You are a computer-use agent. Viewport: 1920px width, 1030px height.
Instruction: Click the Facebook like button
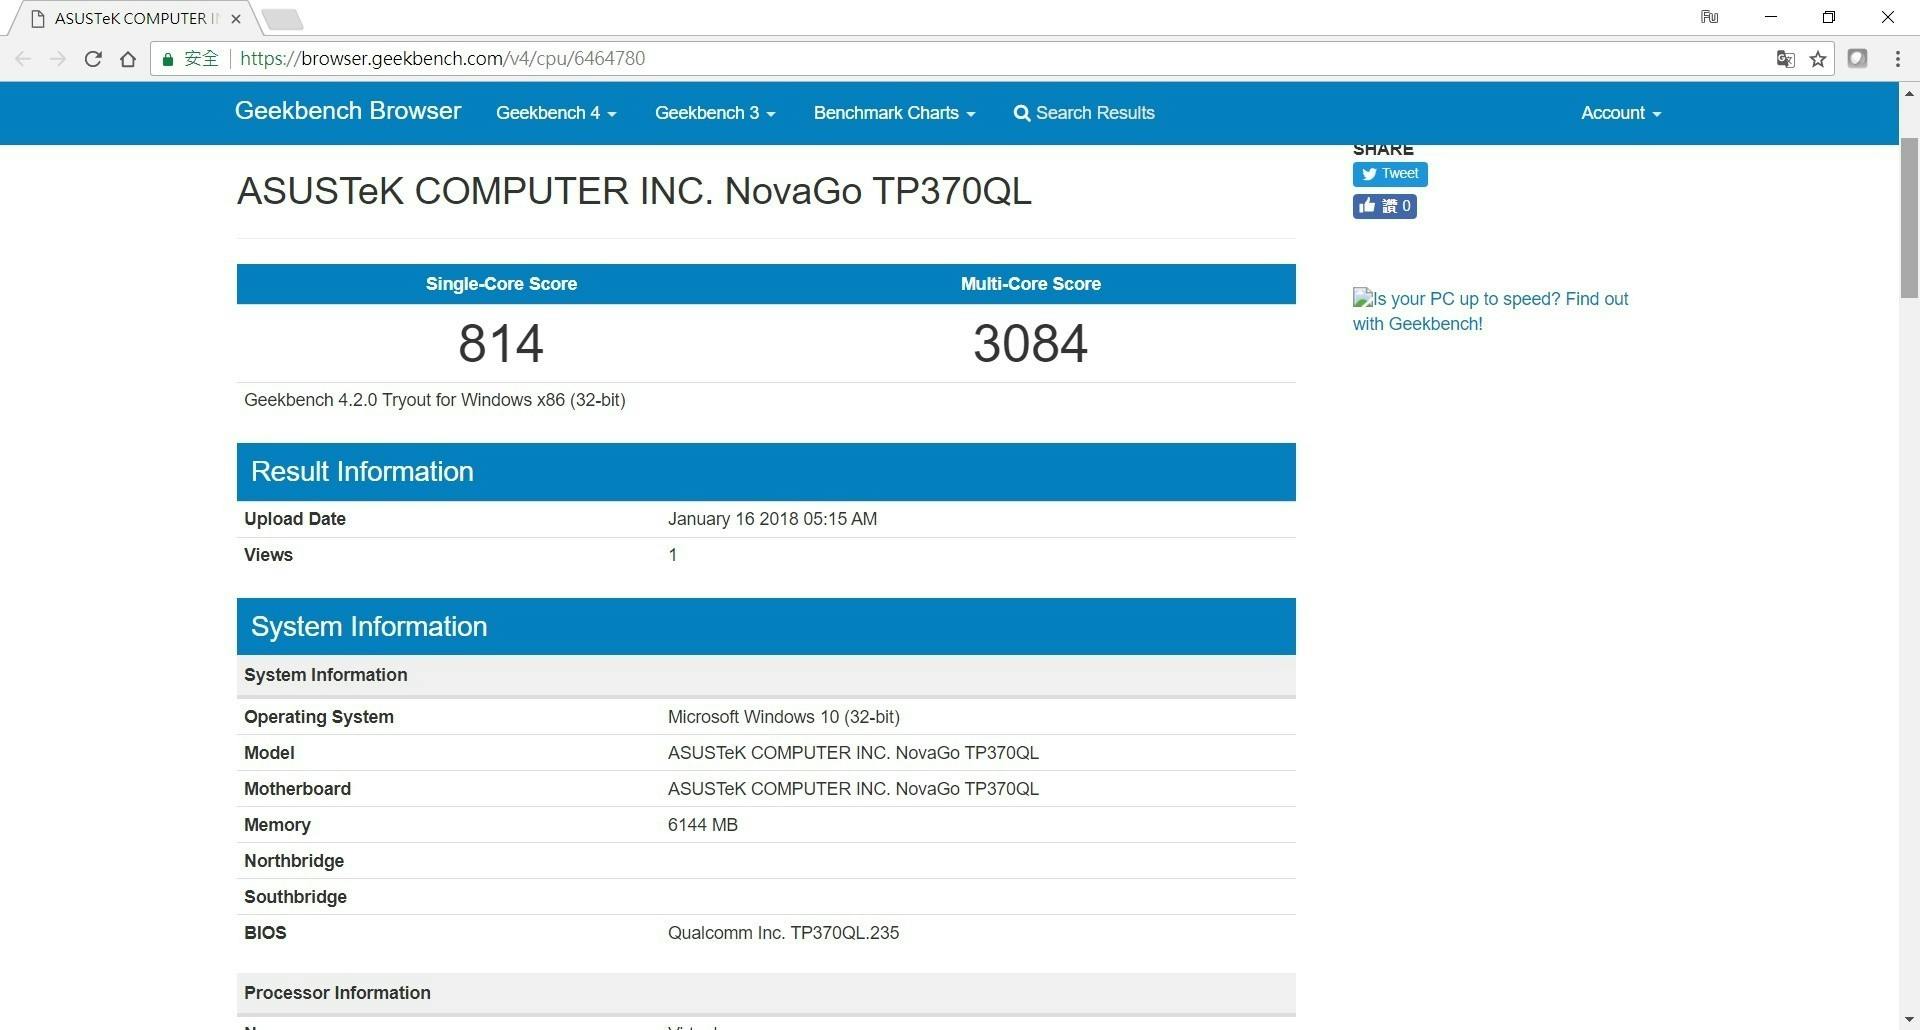[x=1384, y=206]
